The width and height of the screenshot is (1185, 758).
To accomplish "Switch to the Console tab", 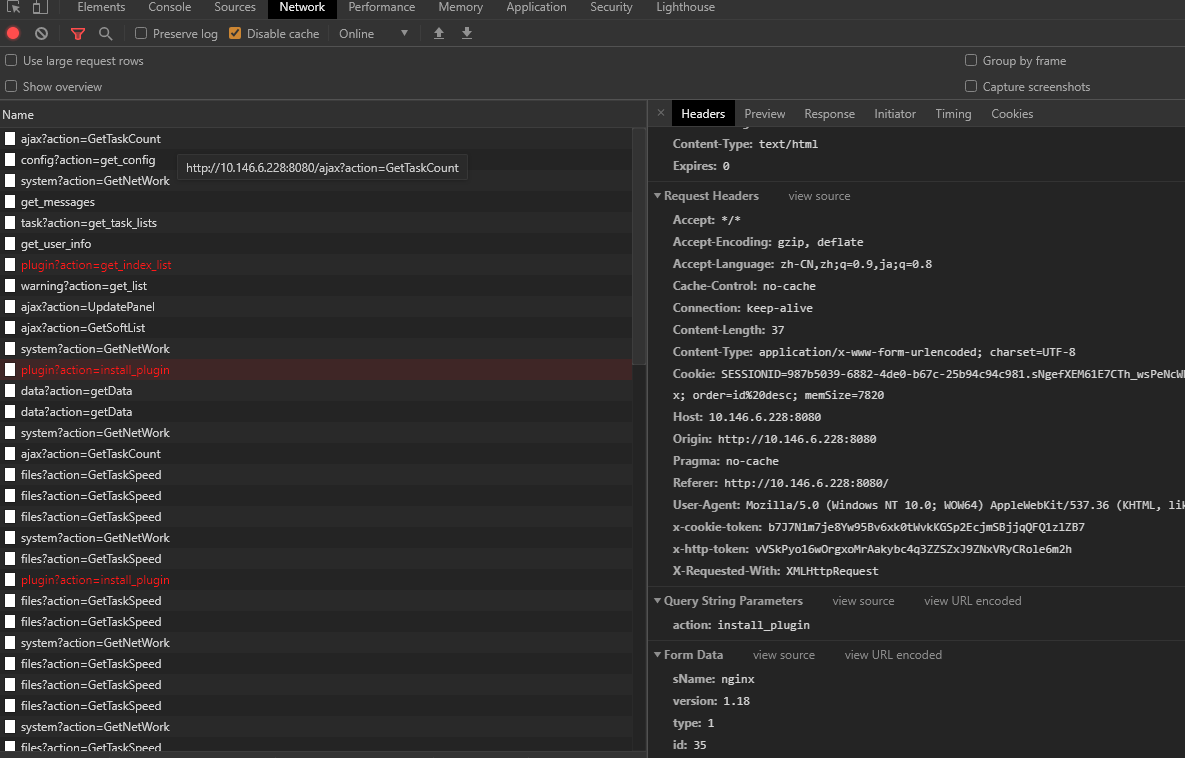I will tap(169, 7).
